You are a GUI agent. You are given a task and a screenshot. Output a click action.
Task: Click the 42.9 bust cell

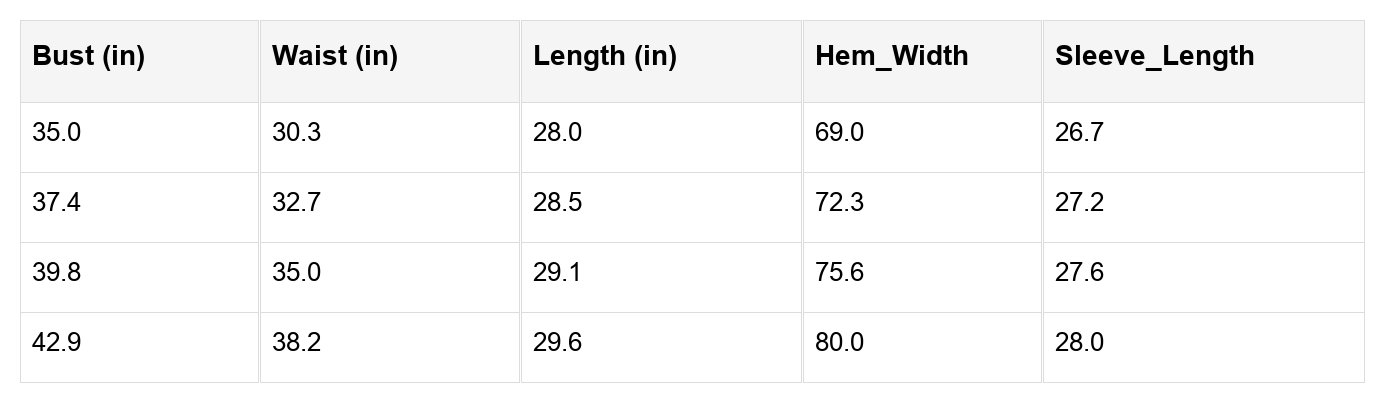coord(57,343)
